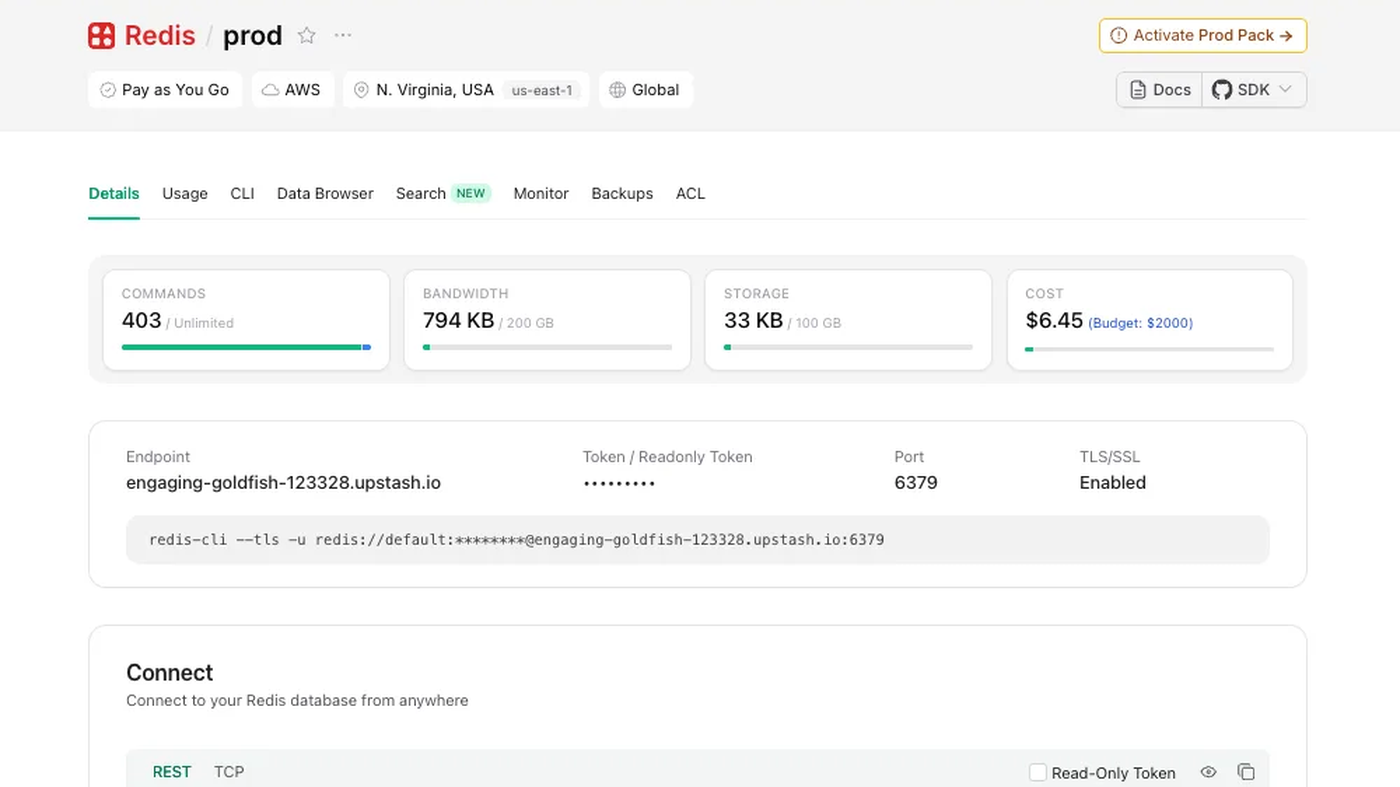
Task: Click the Global badge
Action: click(646, 90)
